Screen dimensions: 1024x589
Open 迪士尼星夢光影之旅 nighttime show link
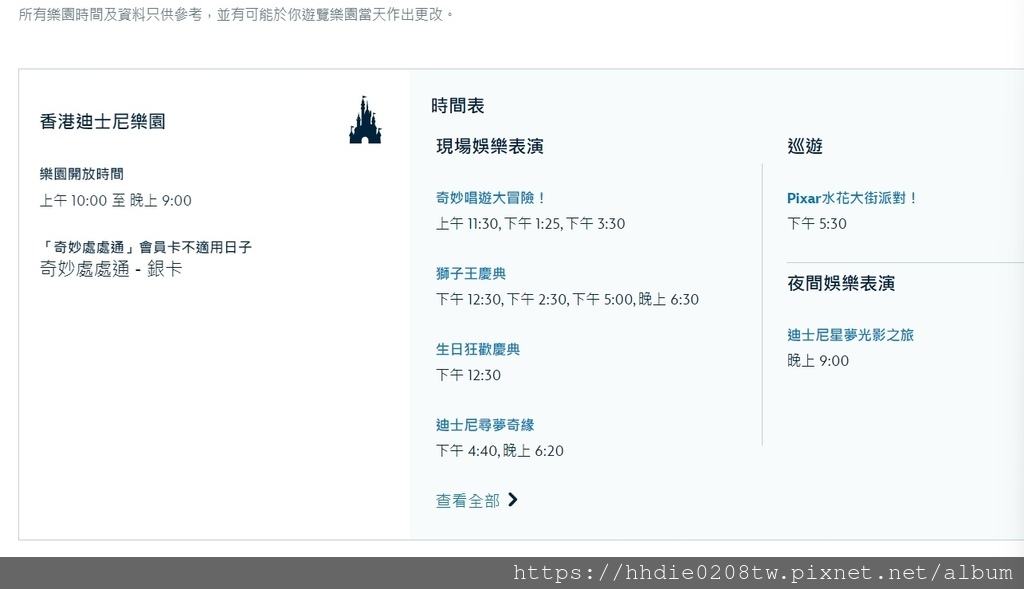[850, 335]
